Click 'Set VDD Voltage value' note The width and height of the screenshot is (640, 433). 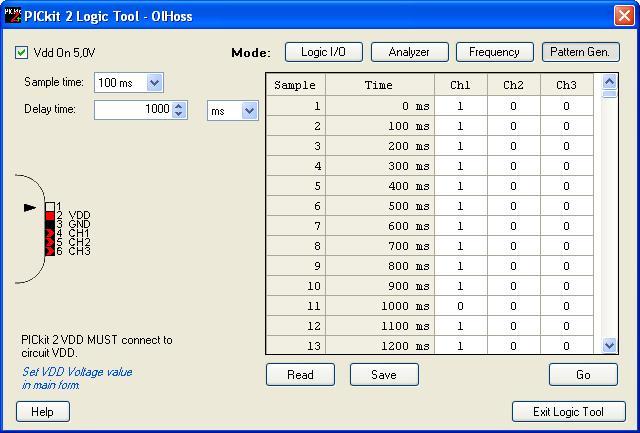click(77, 378)
